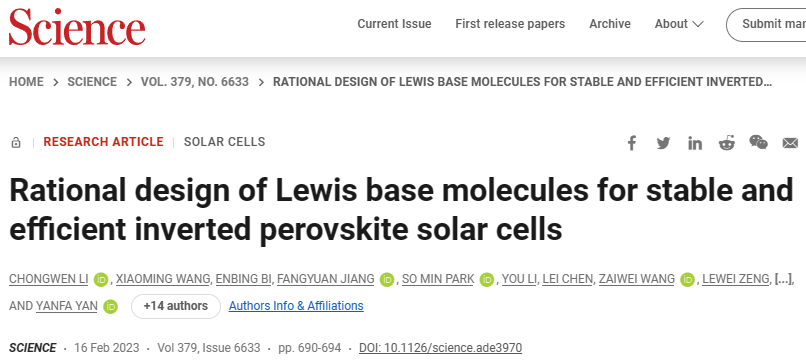Expand the About dropdown menu
The width and height of the screenshot is (806, 360).
click(679, 24)
